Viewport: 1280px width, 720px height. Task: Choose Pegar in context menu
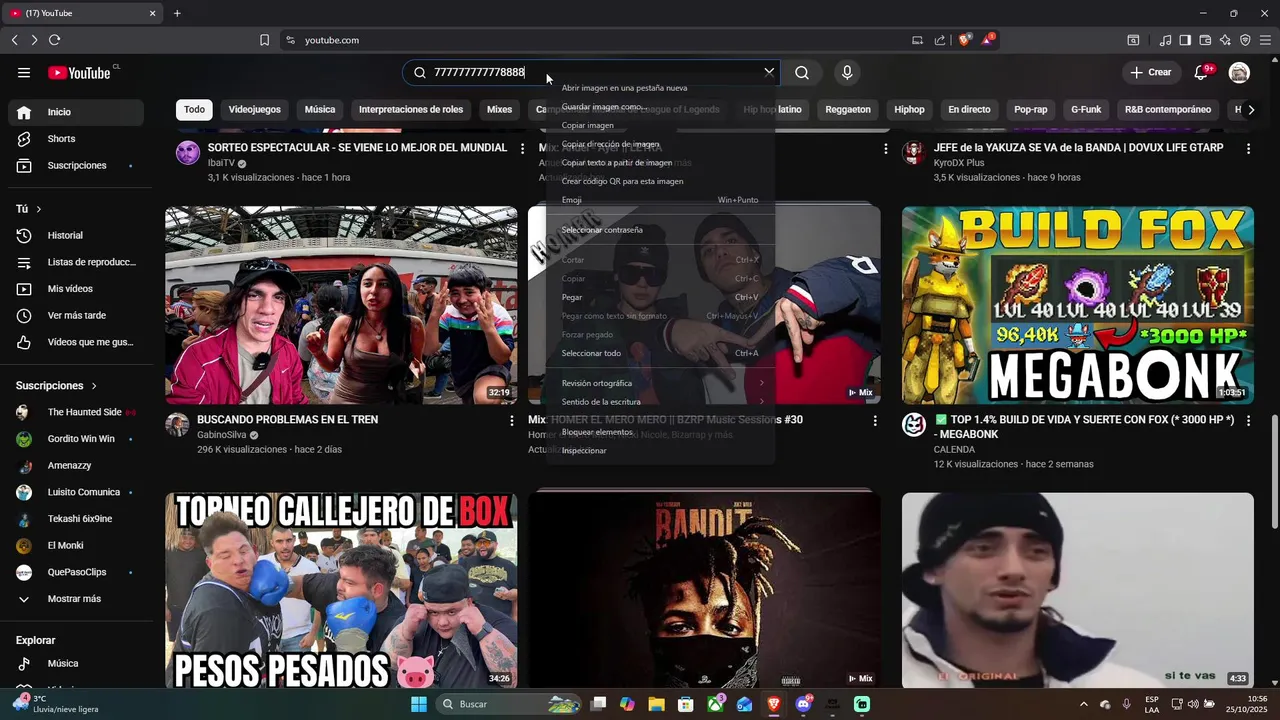coord(661,297)
